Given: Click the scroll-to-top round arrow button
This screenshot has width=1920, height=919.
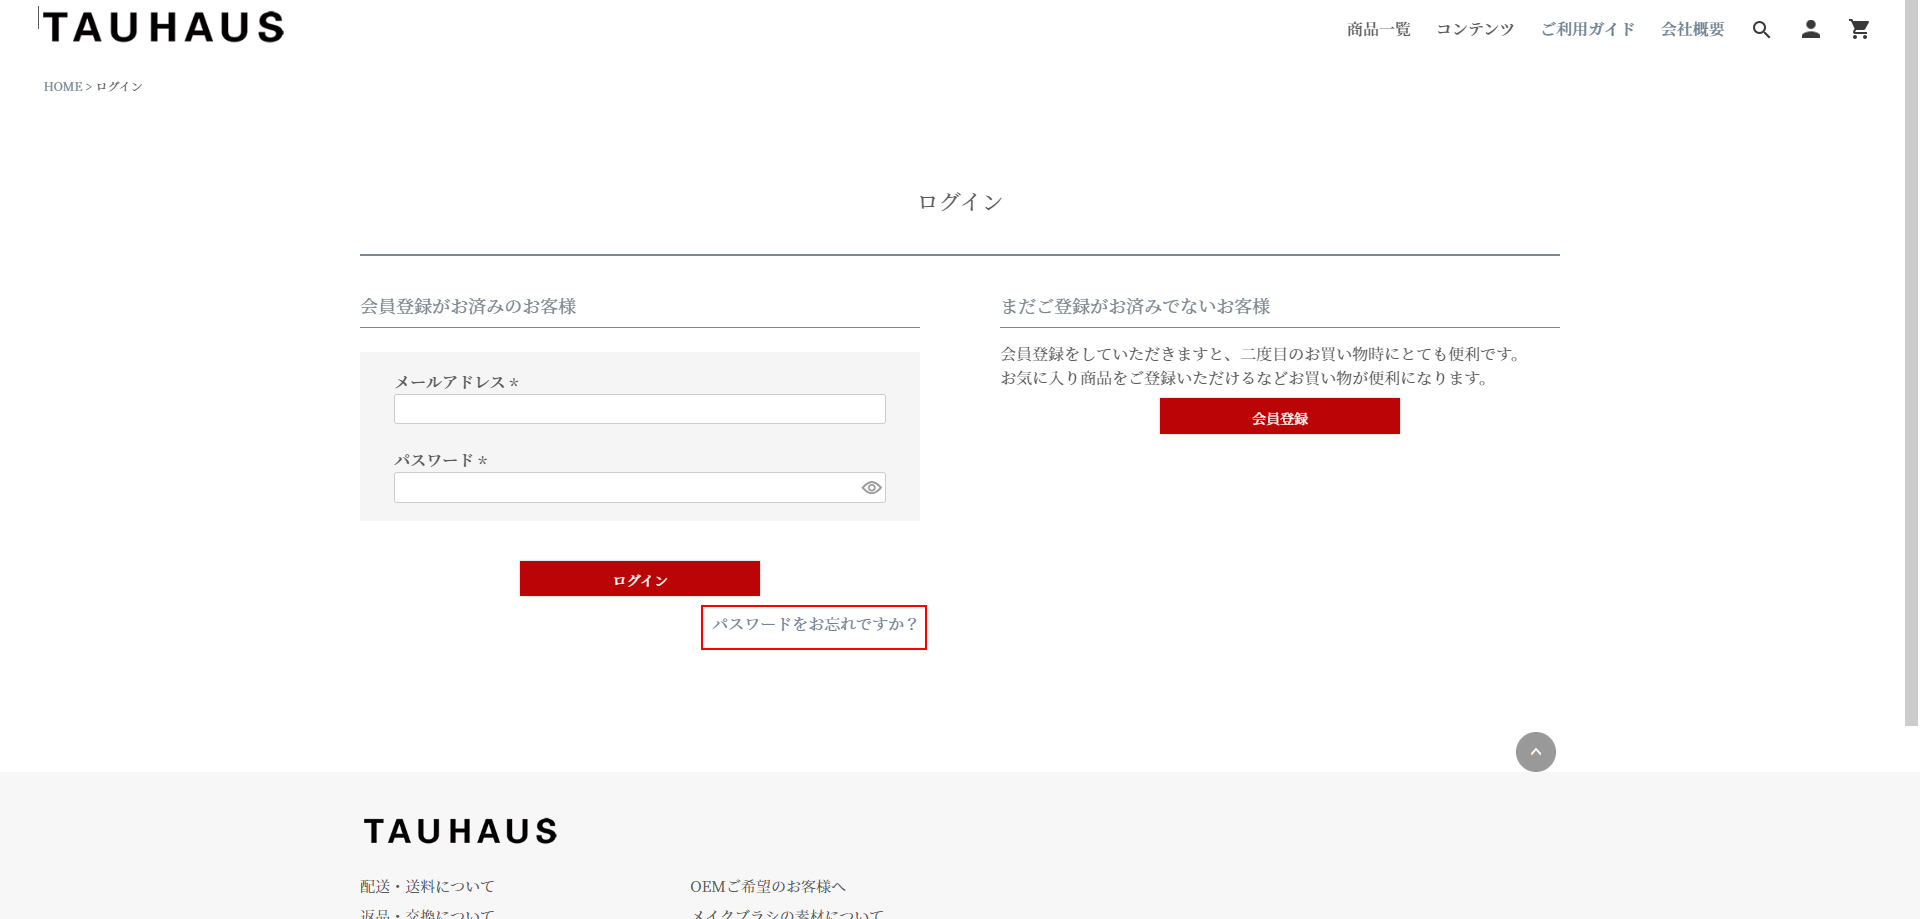Looking at the screenshot, I should pos(1535,752).
